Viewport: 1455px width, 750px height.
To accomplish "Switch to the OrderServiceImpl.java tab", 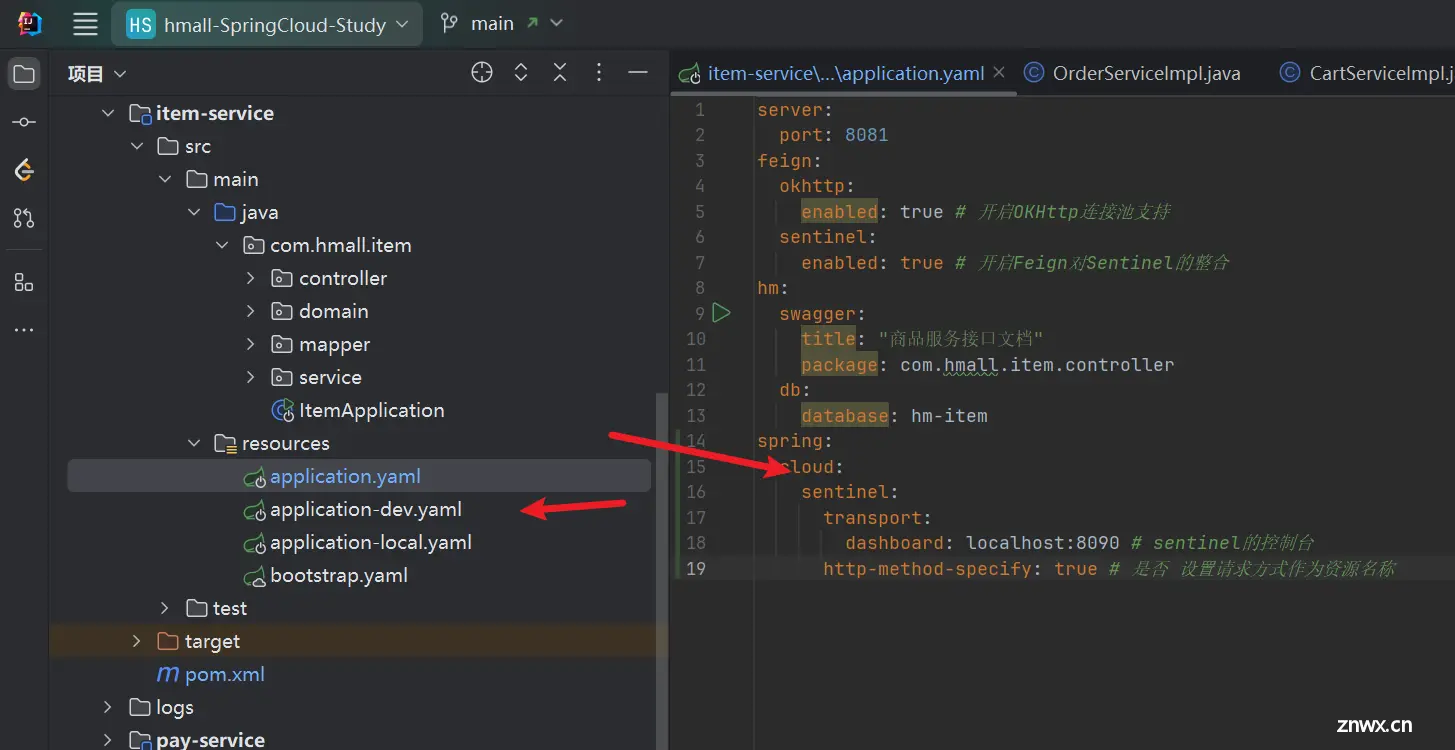I will 1132,73.
